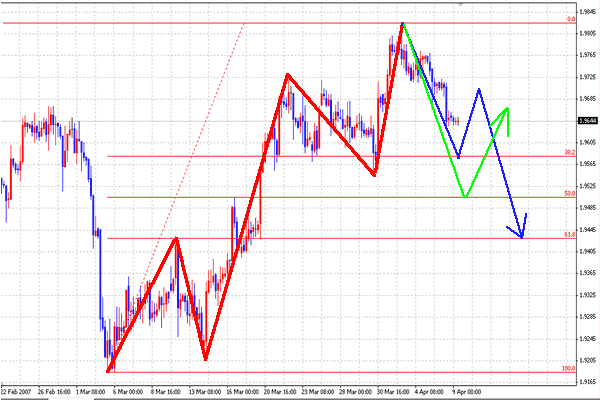Click the 28 Mar 00:00 time label
This screenshot has width=600, height=400.
tap(355, 392)
